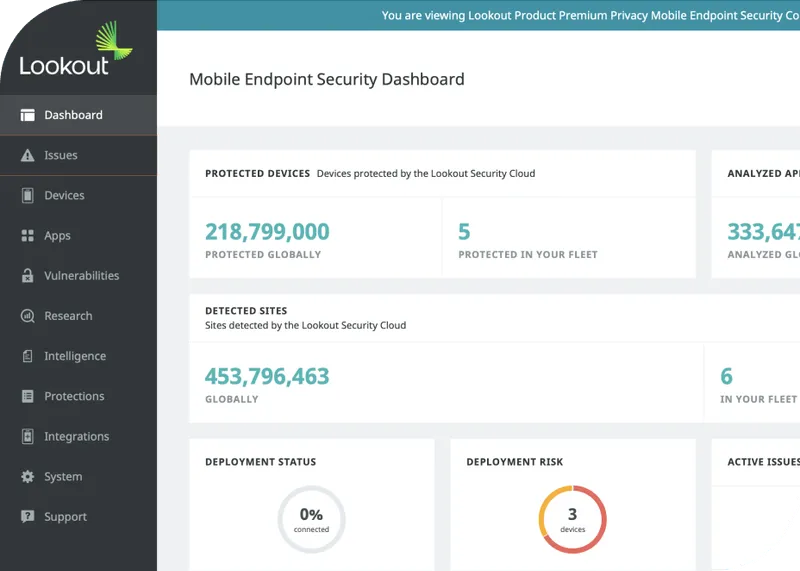Viewport: 800px width, 571px height.
Task: Click the Research magnifier chart icon
Action: (x=28, y=316)
